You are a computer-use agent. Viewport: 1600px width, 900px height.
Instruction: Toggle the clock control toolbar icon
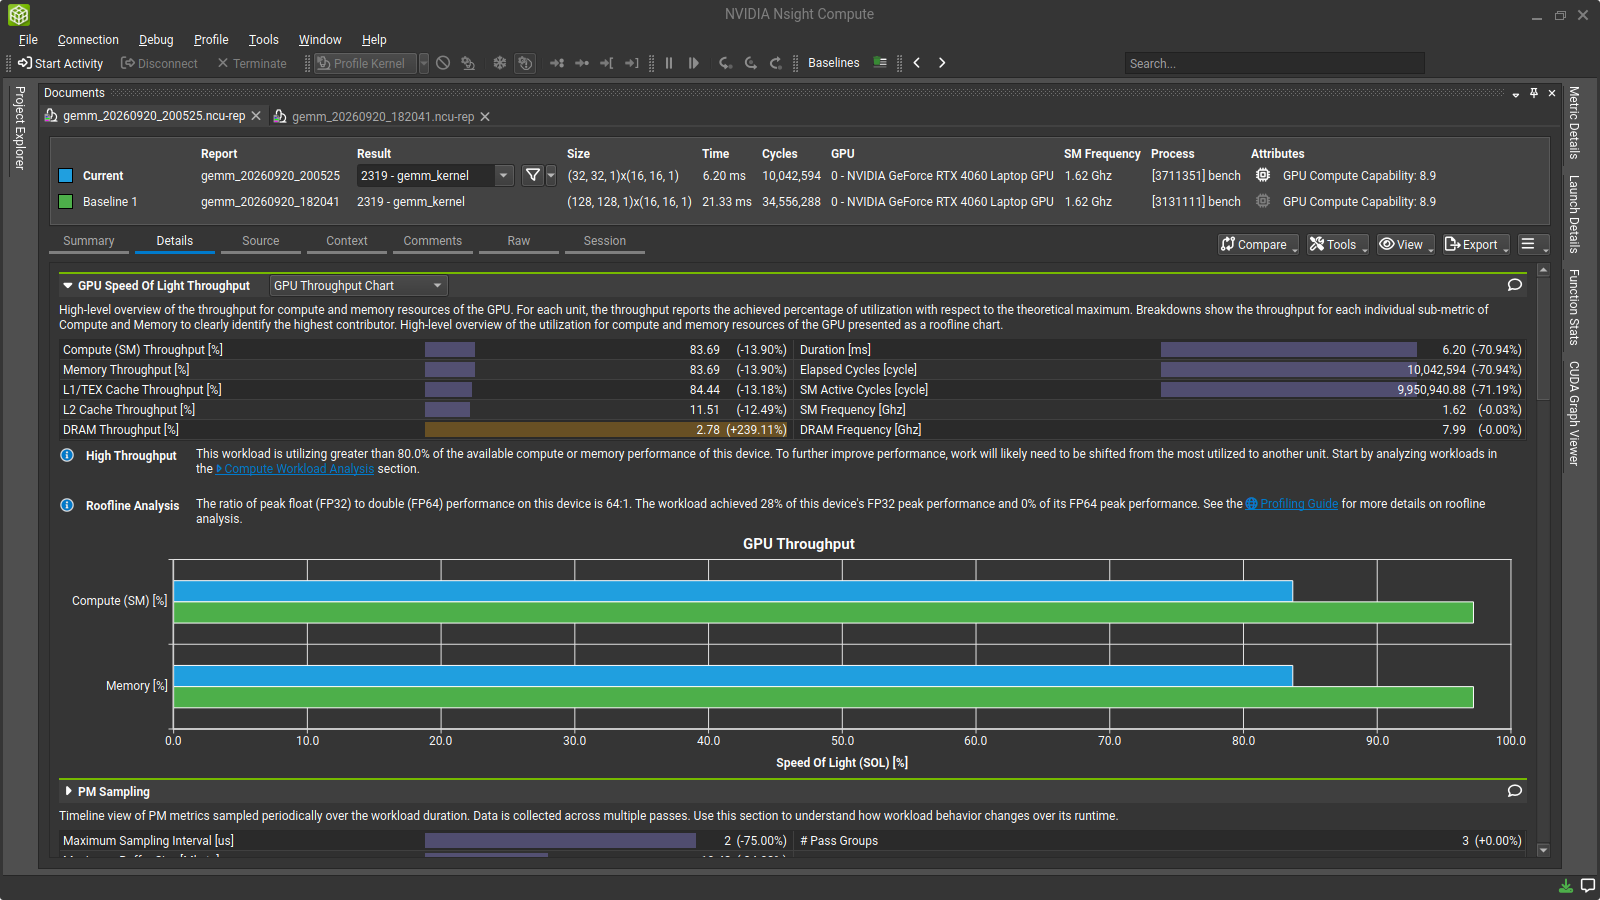[x=525, y=63]
